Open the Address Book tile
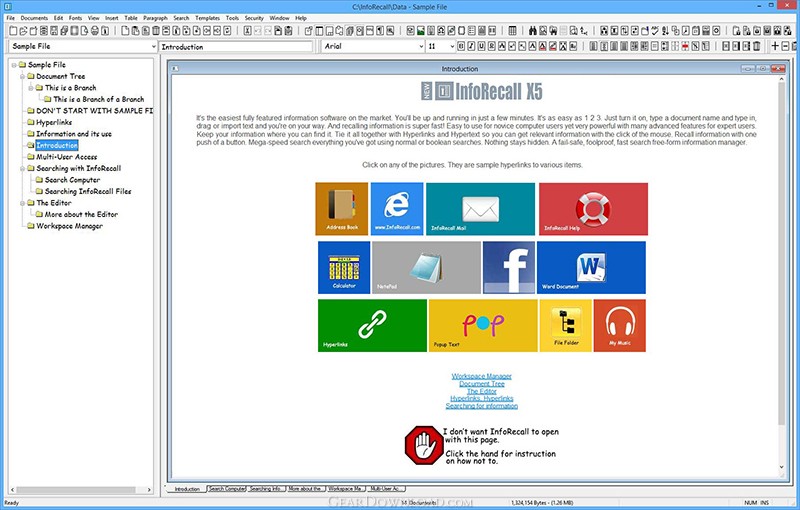This screenshot has width=800, height=510. [x=342, y=209]
